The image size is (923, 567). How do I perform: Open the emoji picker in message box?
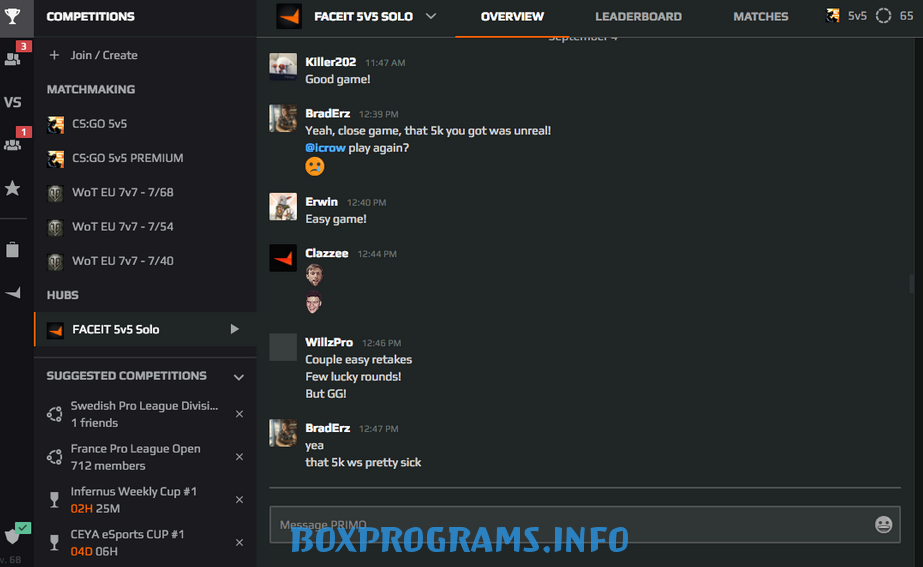pyautogui.click(x=883, y=524)
